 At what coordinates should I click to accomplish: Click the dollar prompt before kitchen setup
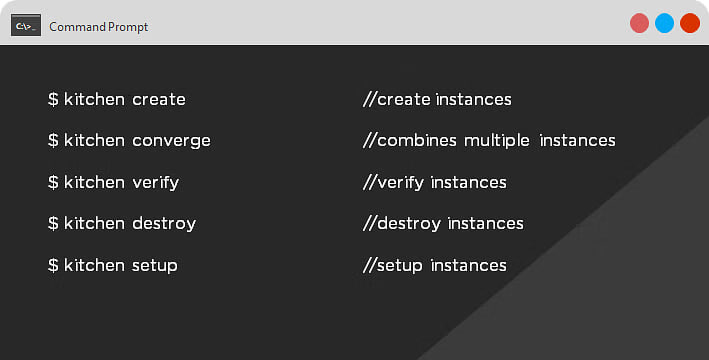click(x=53, y=265)
